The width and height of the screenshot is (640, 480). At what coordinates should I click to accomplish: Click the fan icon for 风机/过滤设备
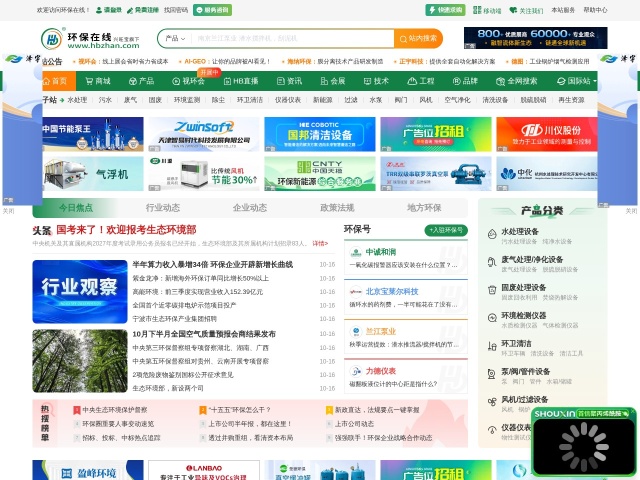(x=492, y=402)
